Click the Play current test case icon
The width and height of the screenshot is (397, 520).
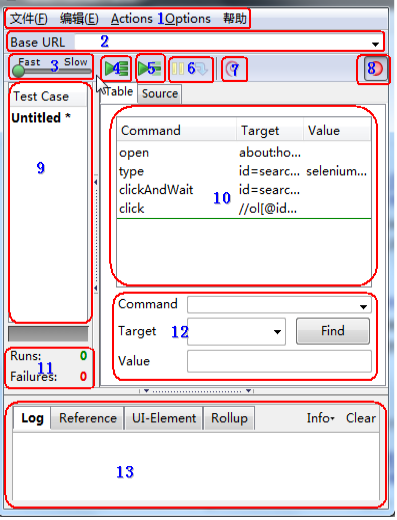coord(150,69)
